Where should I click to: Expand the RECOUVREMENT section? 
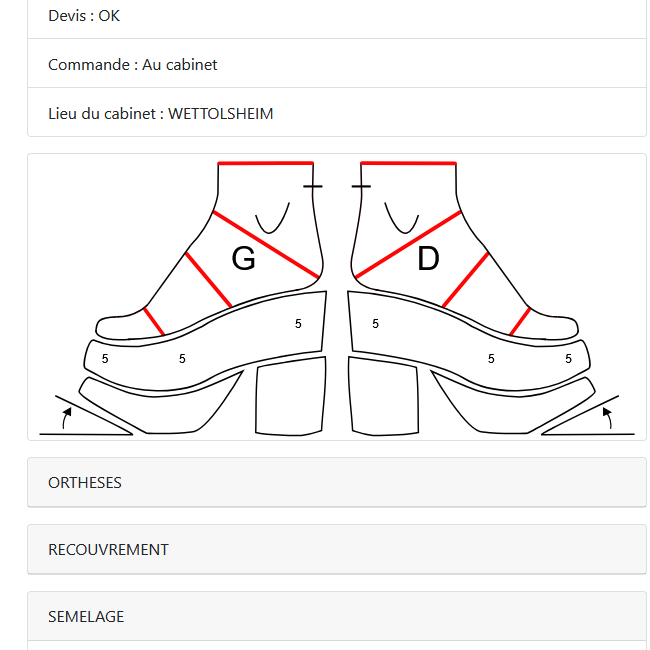[337, 549]
